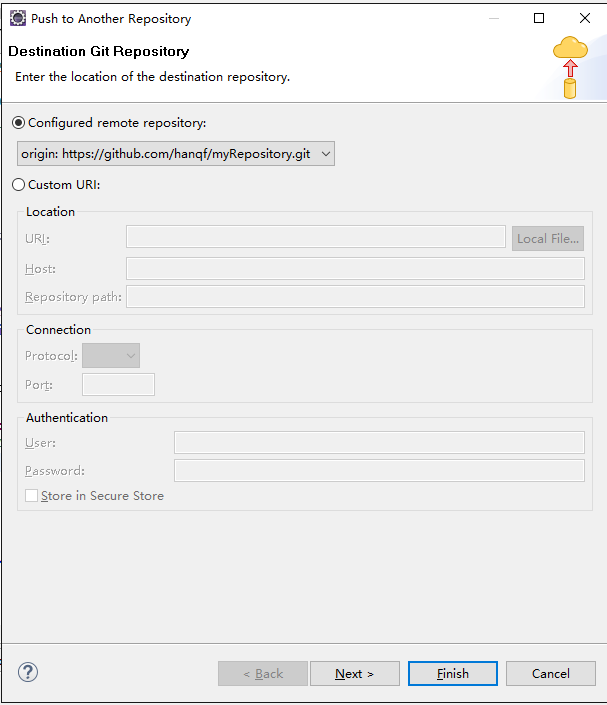Viewport: 607px width, 705px height.
Task: Open the Local File... browse button
Action: click(x=548, y=238)
